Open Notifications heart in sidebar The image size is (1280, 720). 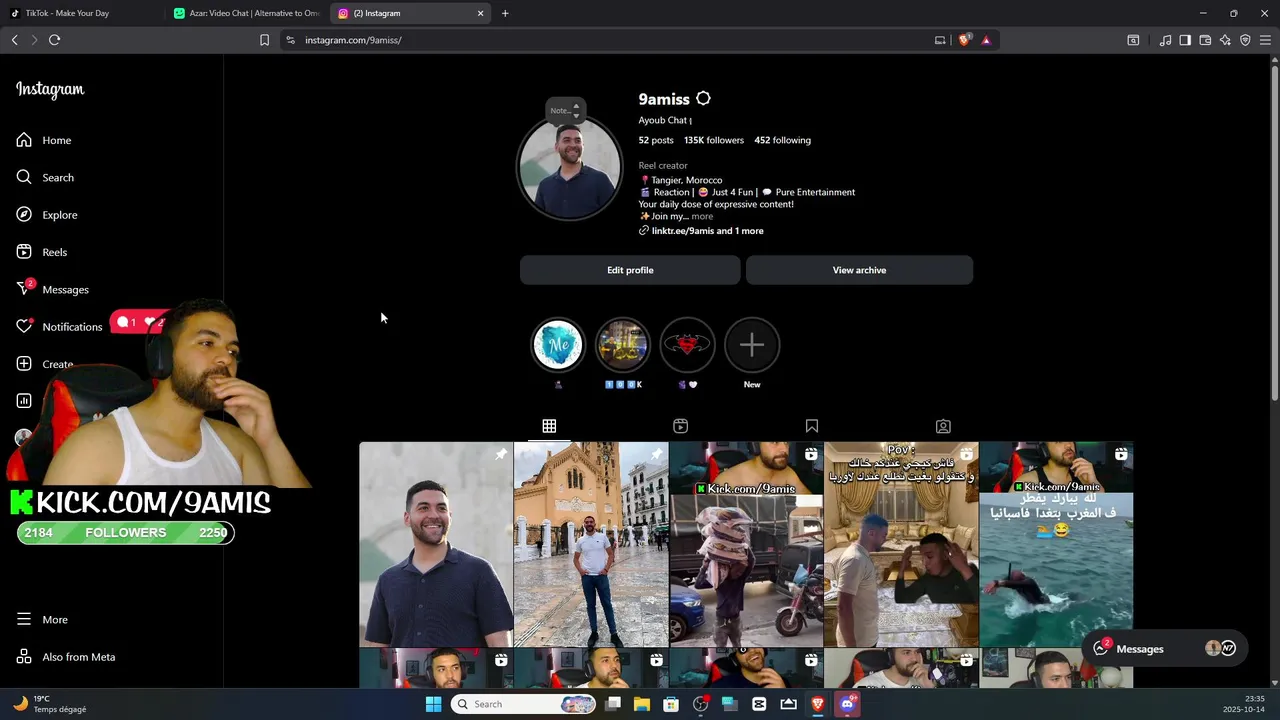click(24, 326)
